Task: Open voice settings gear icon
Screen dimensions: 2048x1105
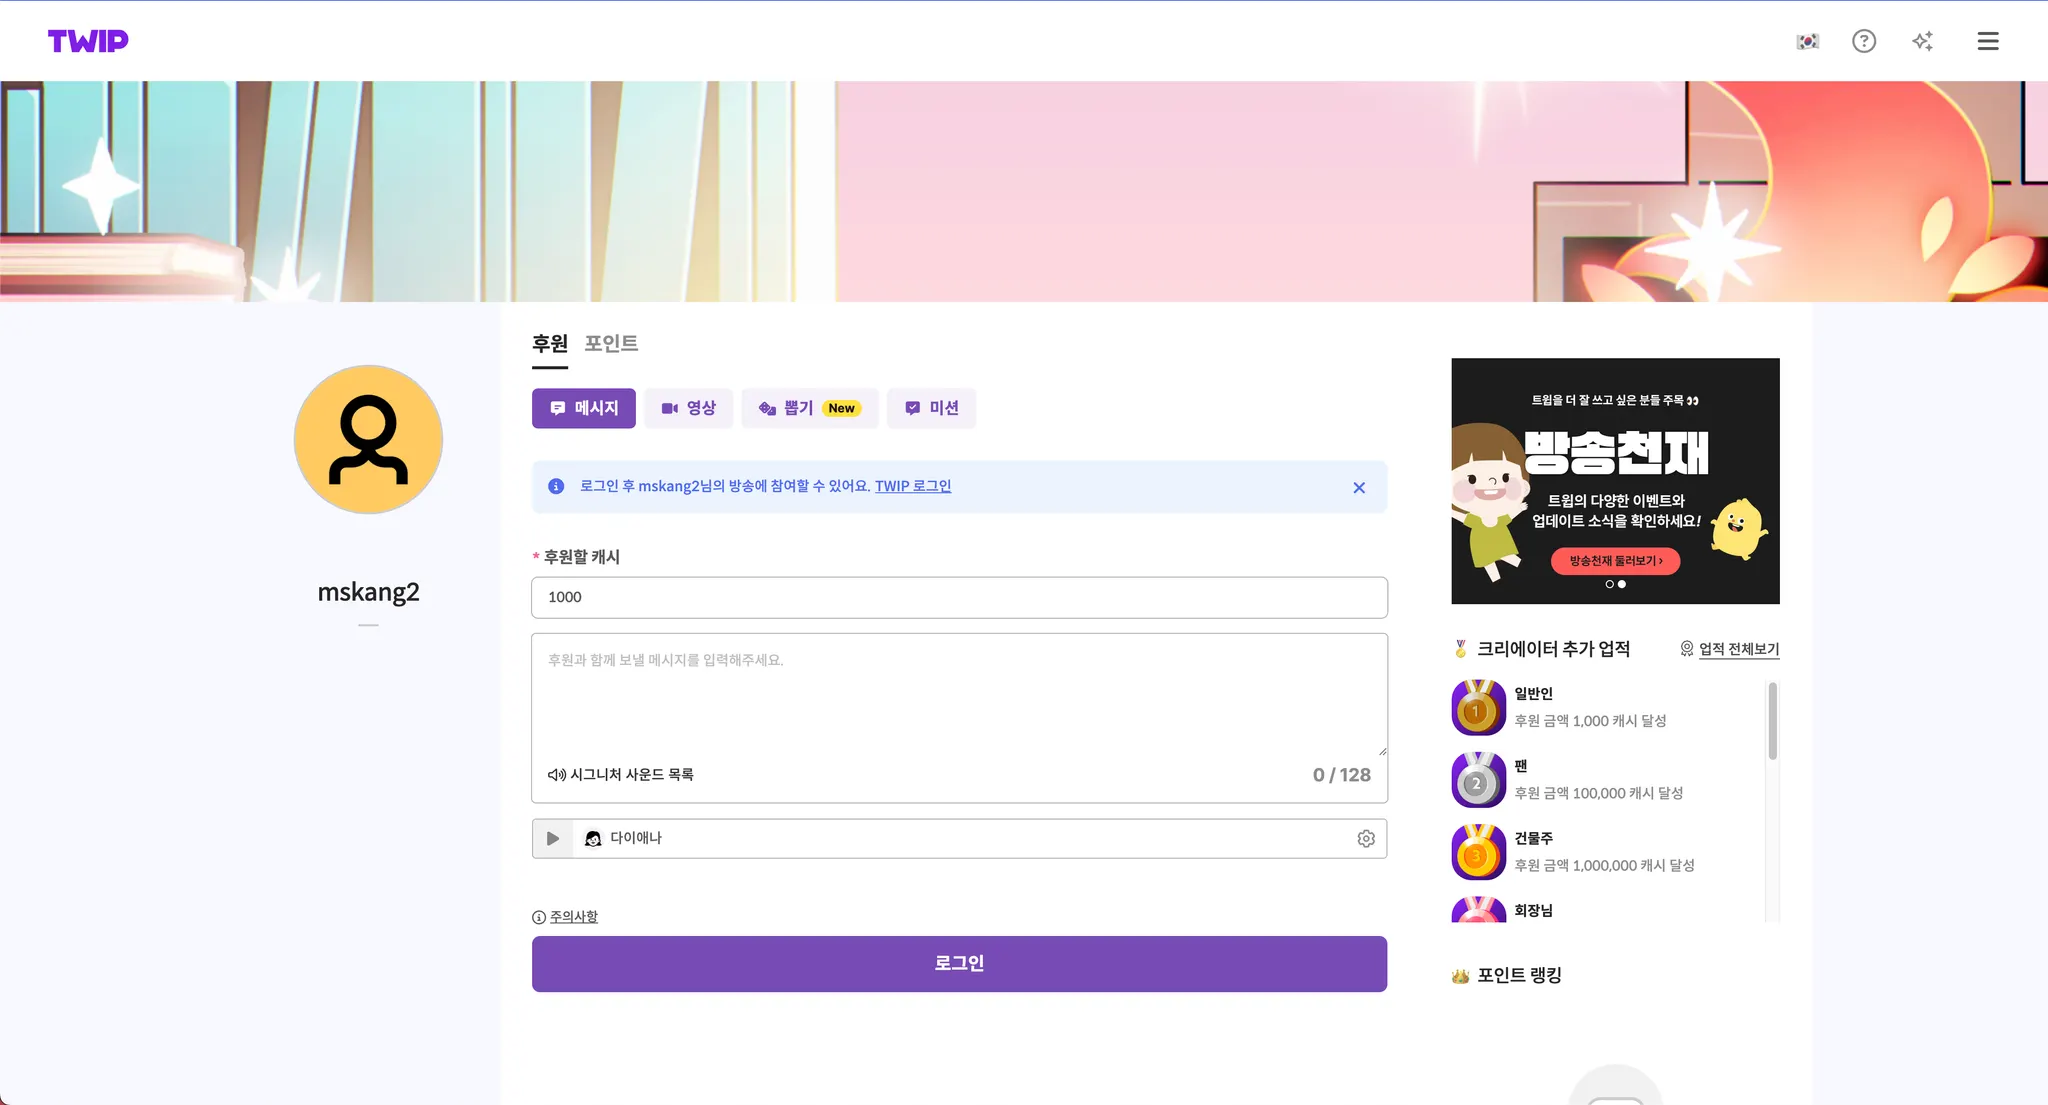Action: tap(1366, 839)
